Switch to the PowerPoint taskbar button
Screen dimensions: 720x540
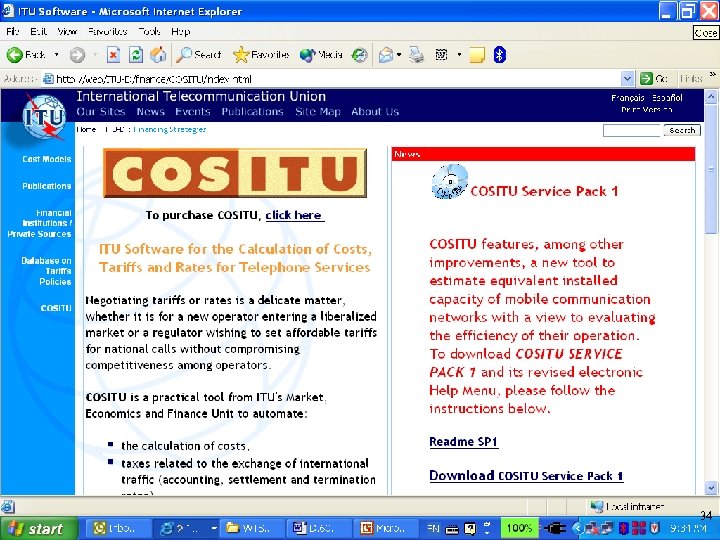(387, 529)
